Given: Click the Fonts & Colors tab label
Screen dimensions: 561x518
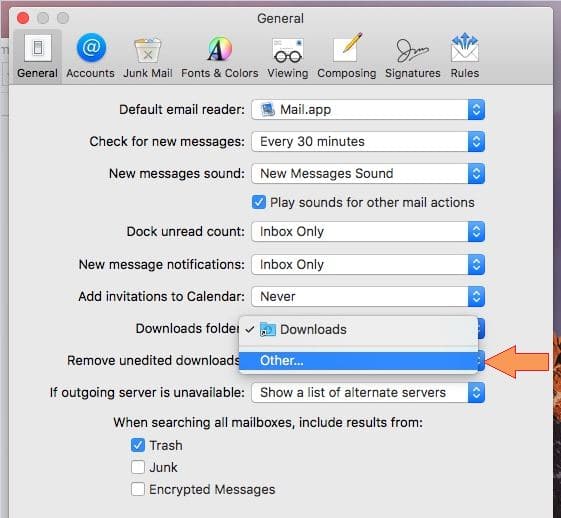Looking at the screenshot, I should click(220, 73).
